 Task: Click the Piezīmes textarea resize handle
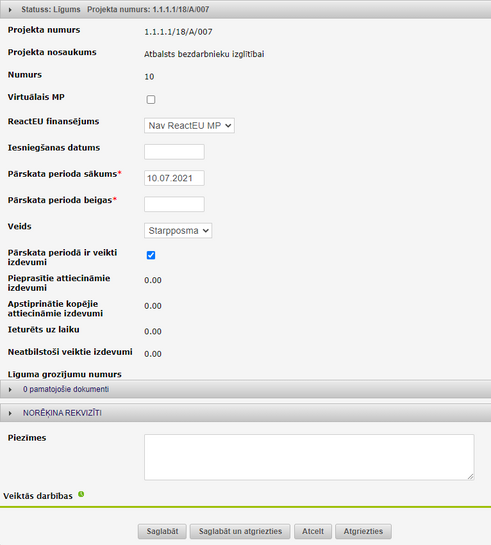tap(470, 477)
